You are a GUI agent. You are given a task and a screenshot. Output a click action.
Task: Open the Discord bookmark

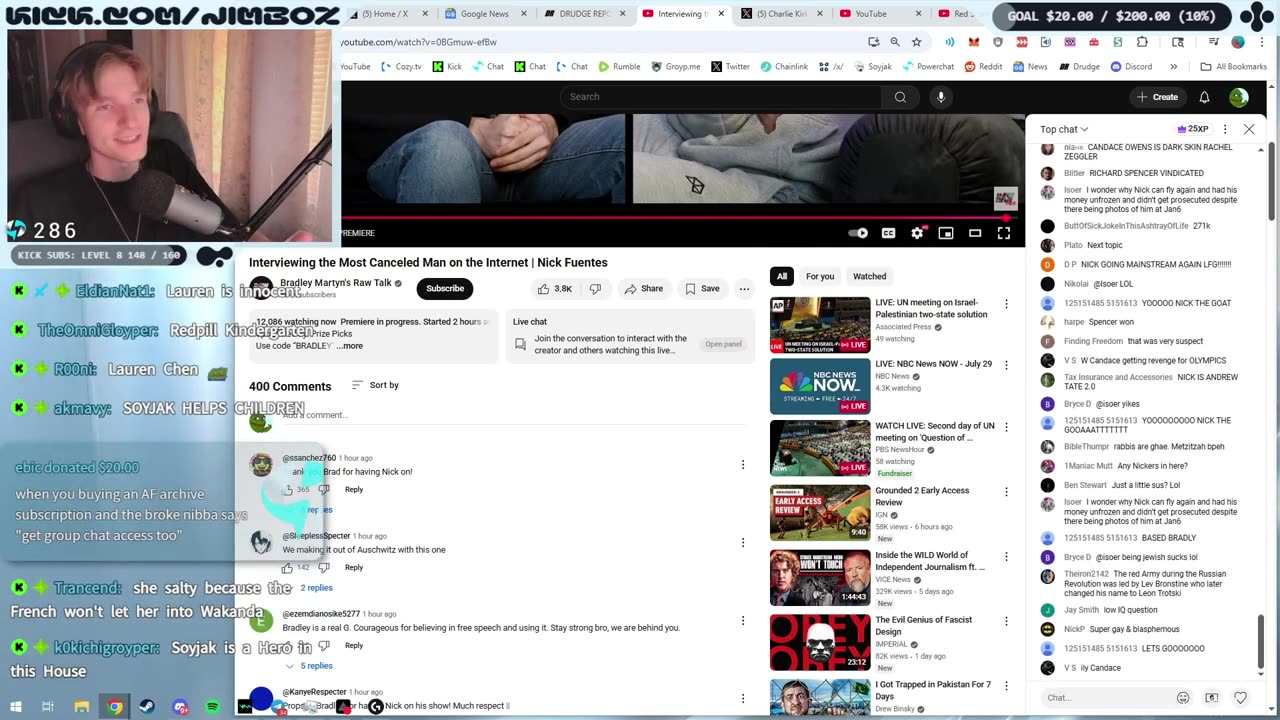tap(1130, 67)
